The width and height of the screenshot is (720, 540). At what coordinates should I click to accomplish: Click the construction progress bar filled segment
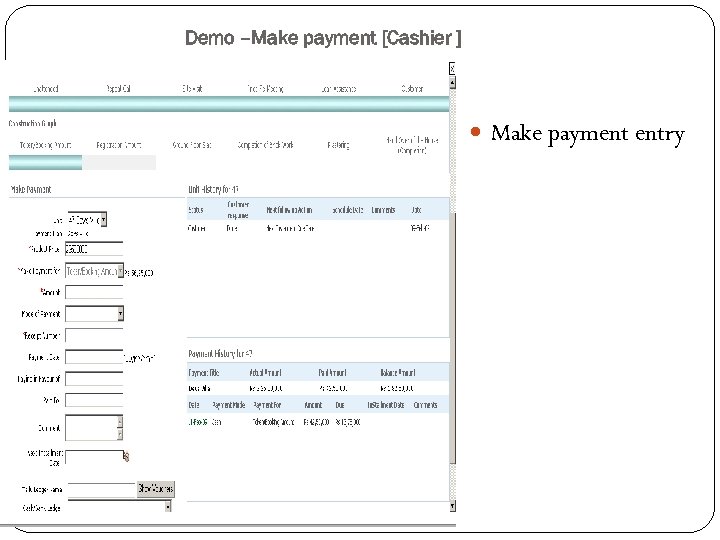pyautogui.click(x=45, y=163)
